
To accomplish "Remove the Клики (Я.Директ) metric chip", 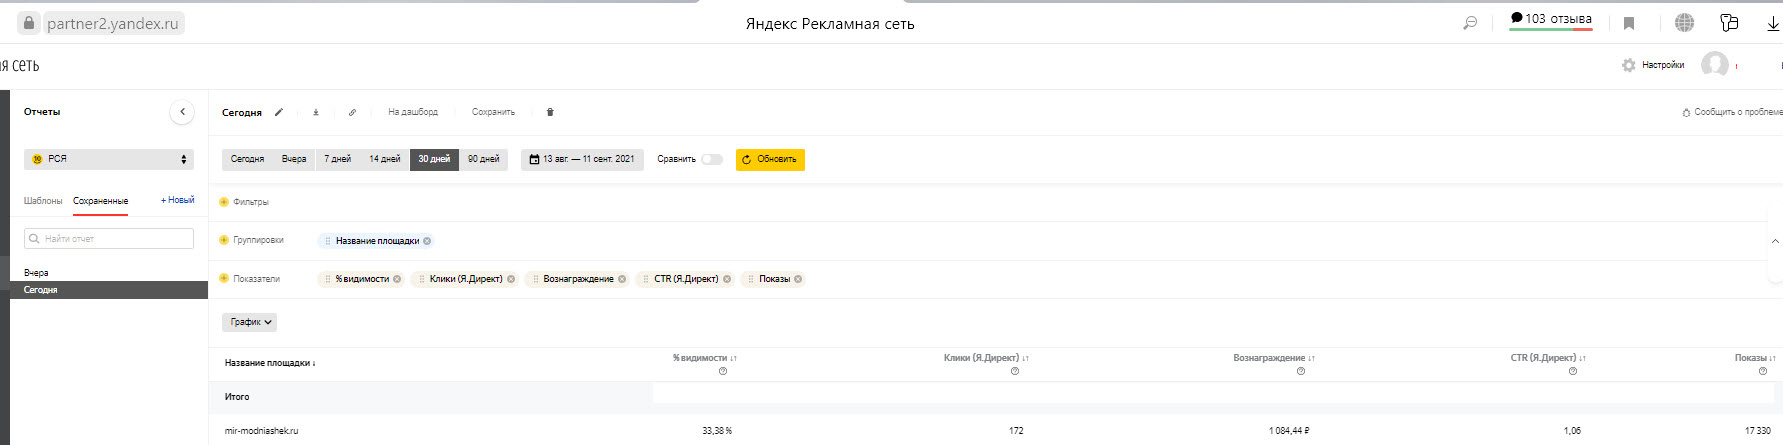I will [511, 279].
